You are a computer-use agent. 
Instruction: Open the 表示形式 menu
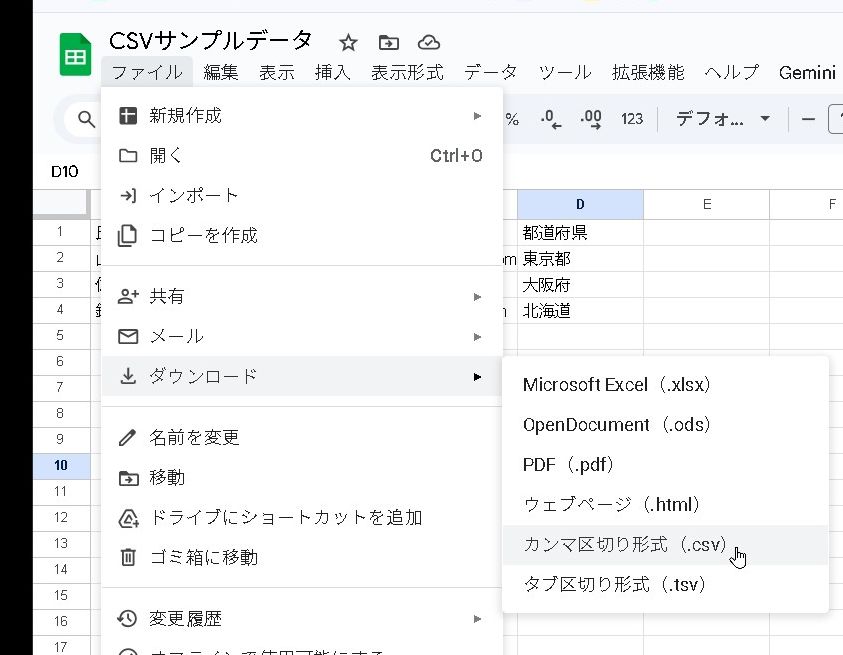point(407,72)
